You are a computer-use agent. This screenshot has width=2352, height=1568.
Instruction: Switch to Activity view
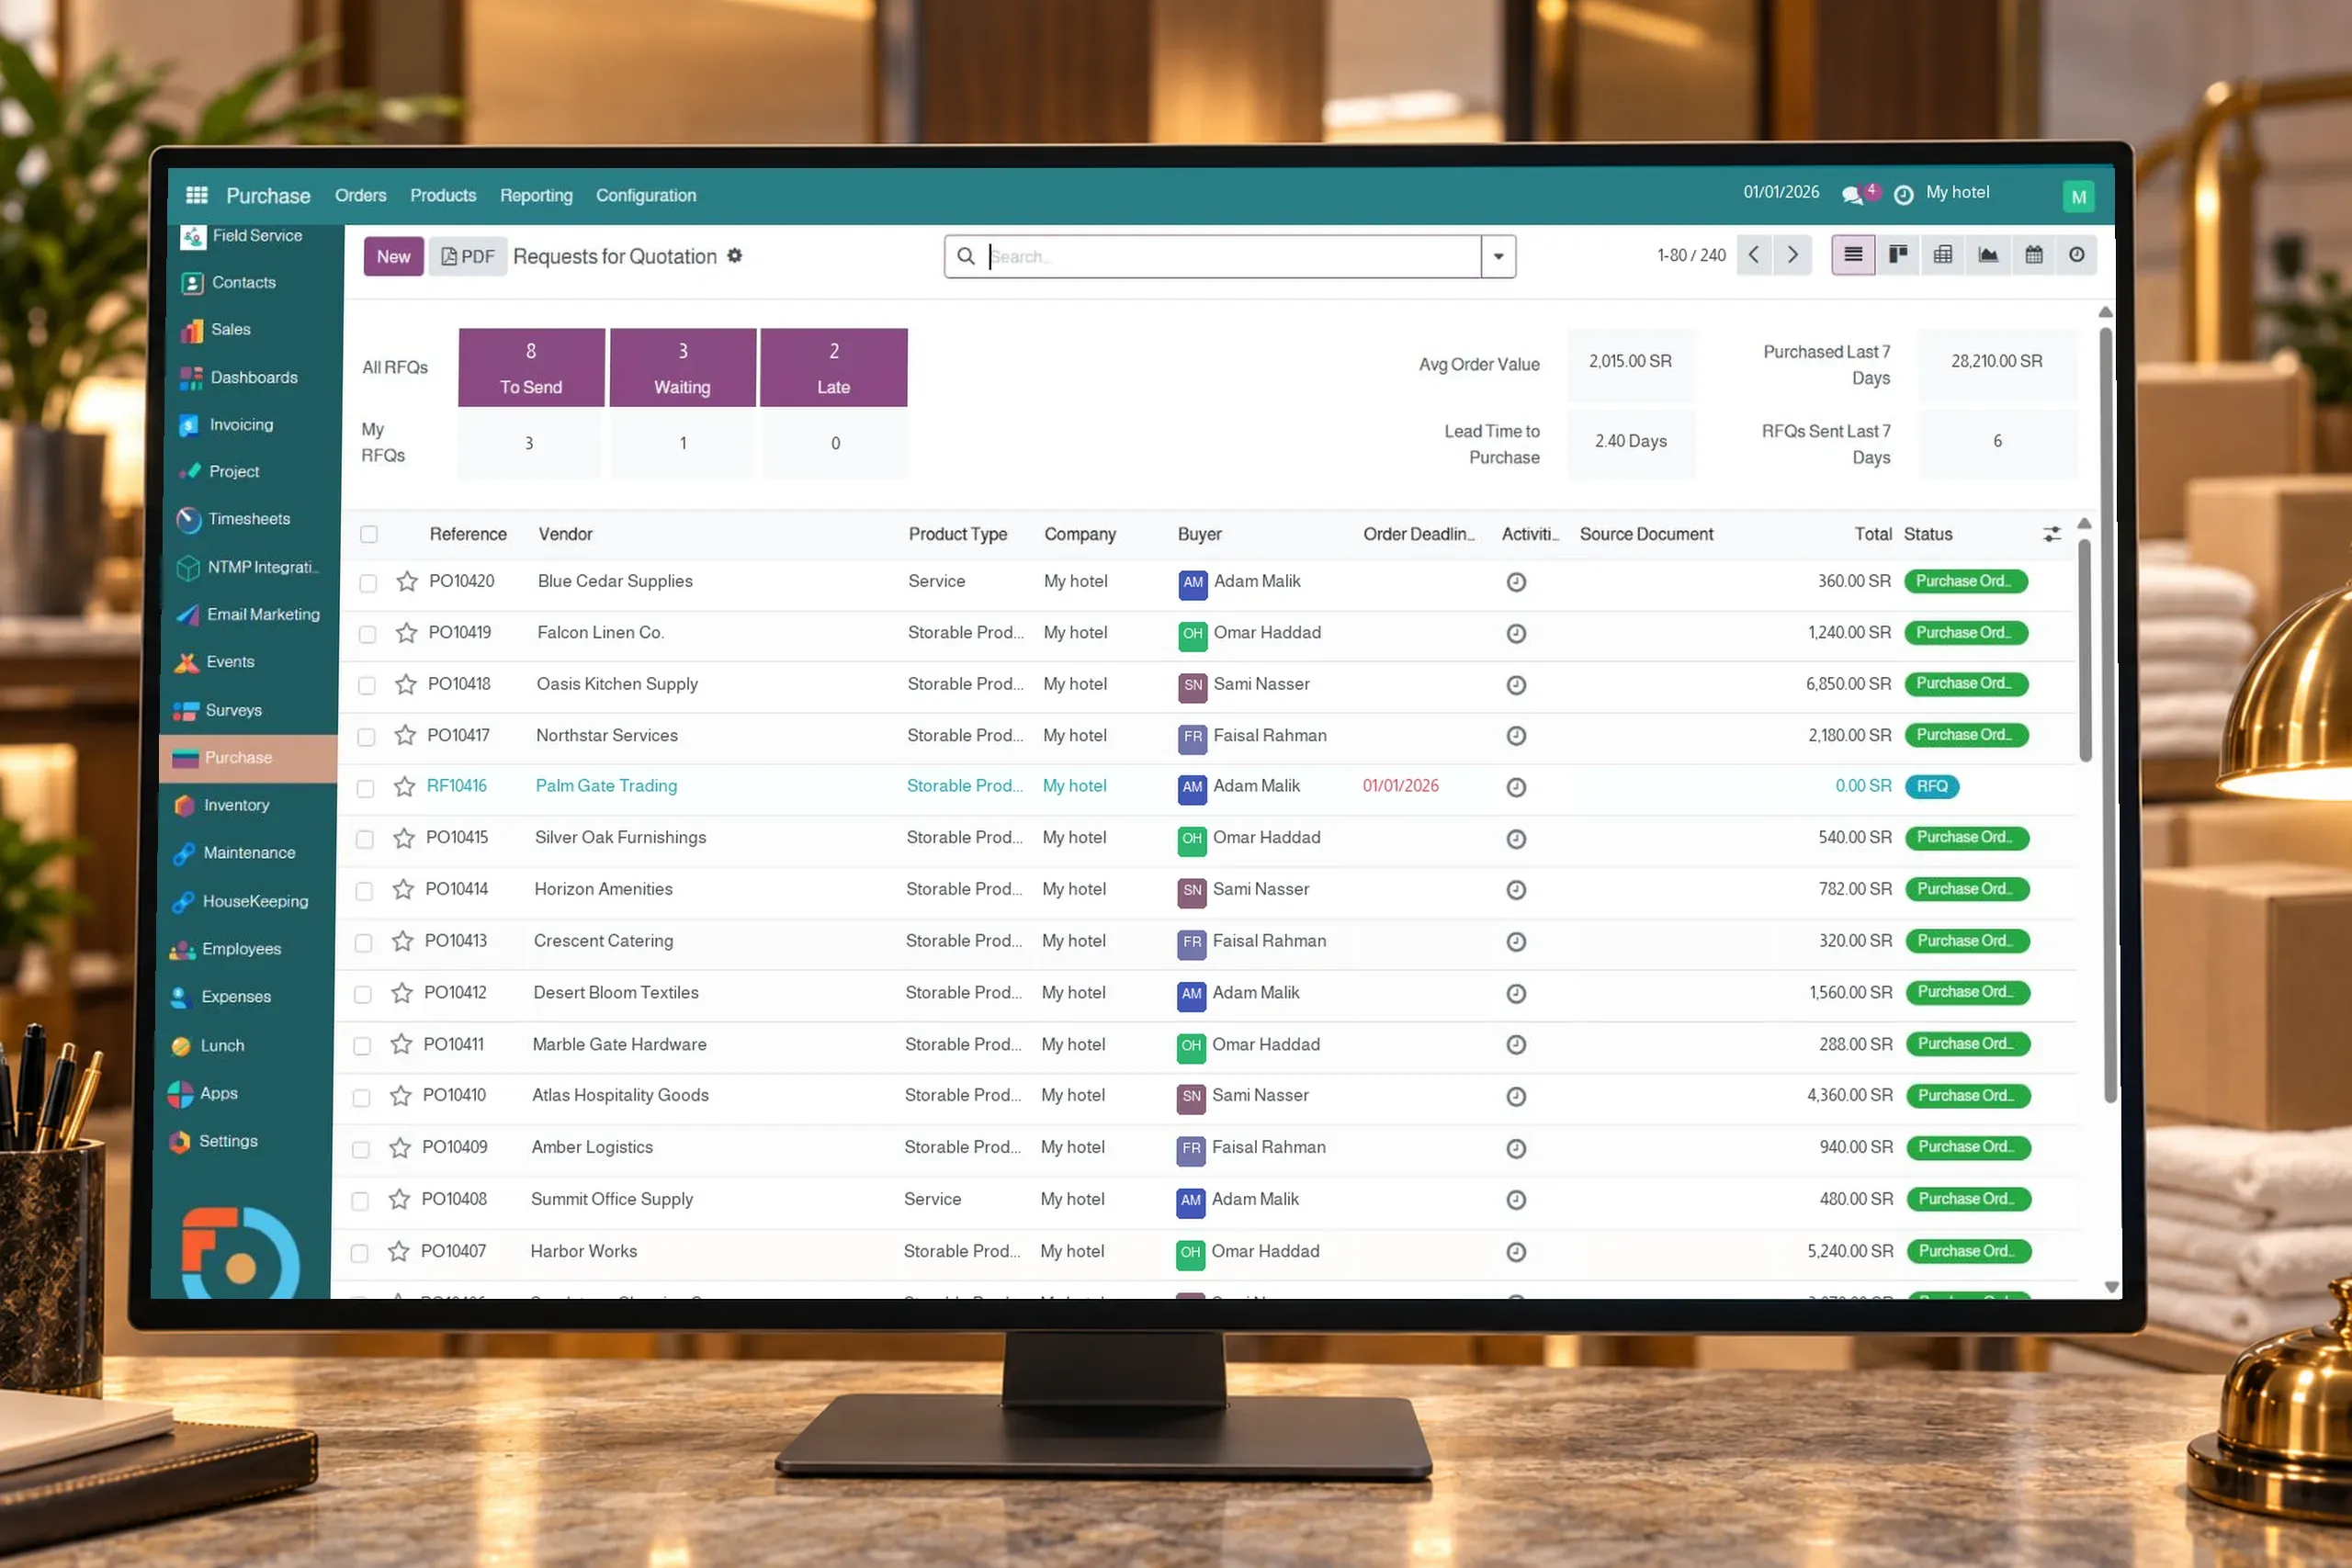click(2077, 255)
